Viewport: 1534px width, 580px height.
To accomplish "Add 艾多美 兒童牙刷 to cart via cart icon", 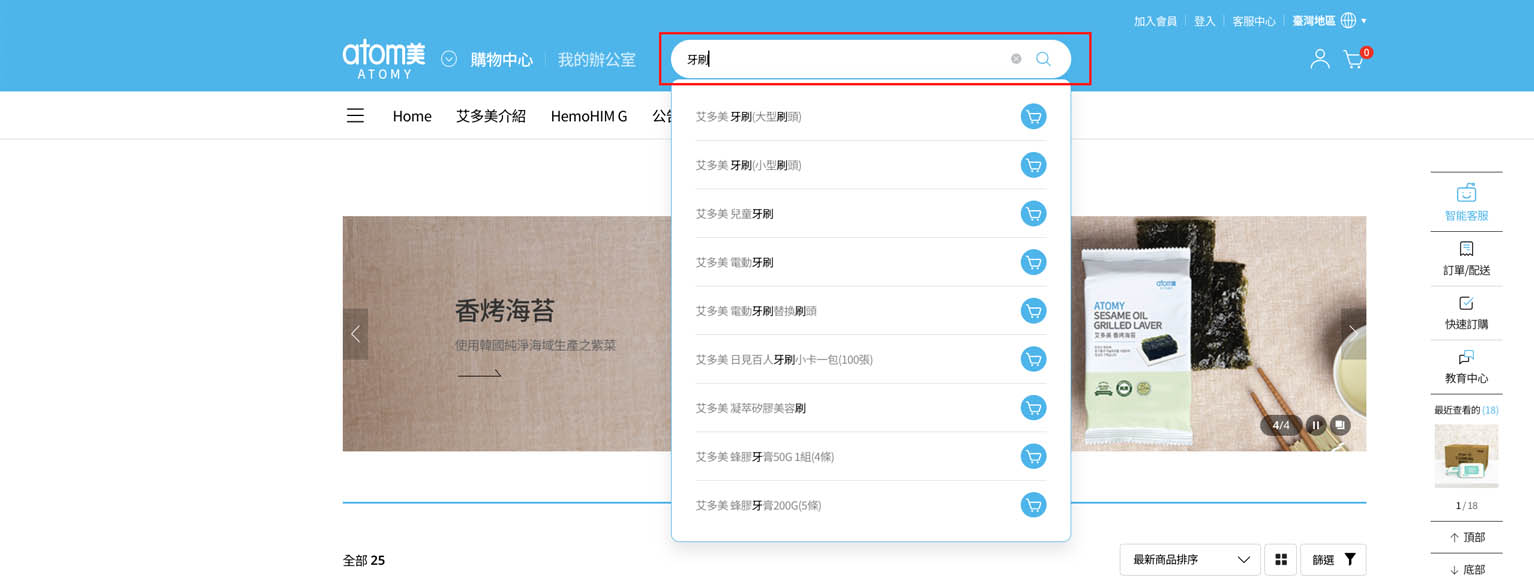I will 1033,213.
